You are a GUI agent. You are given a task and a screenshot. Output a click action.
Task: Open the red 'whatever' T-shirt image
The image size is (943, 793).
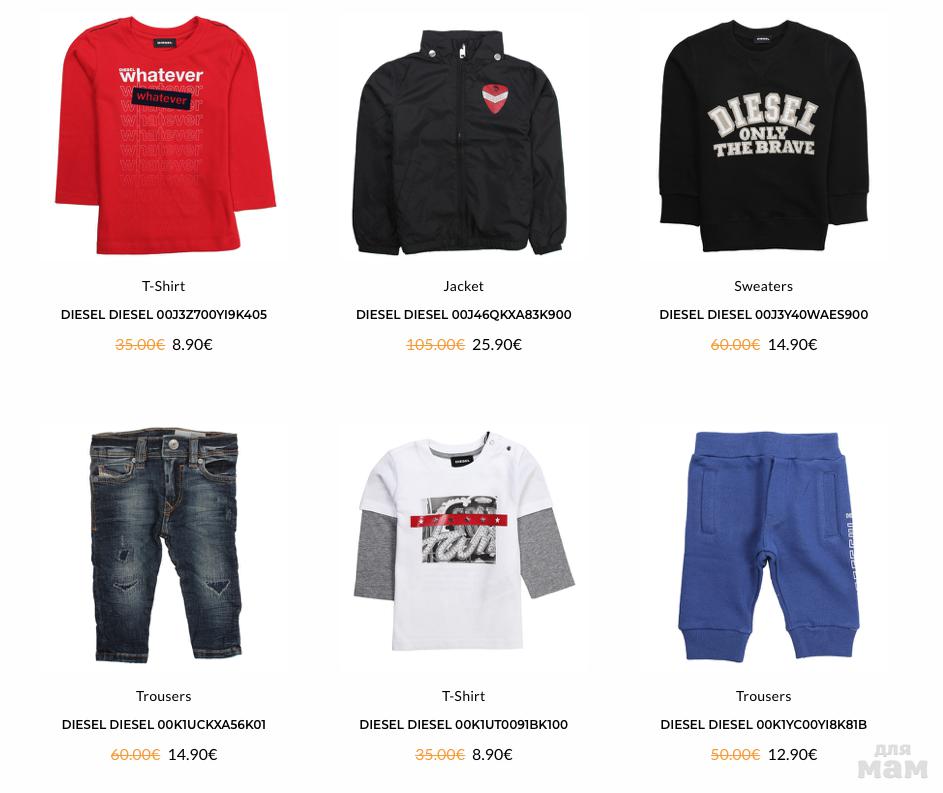164,136
